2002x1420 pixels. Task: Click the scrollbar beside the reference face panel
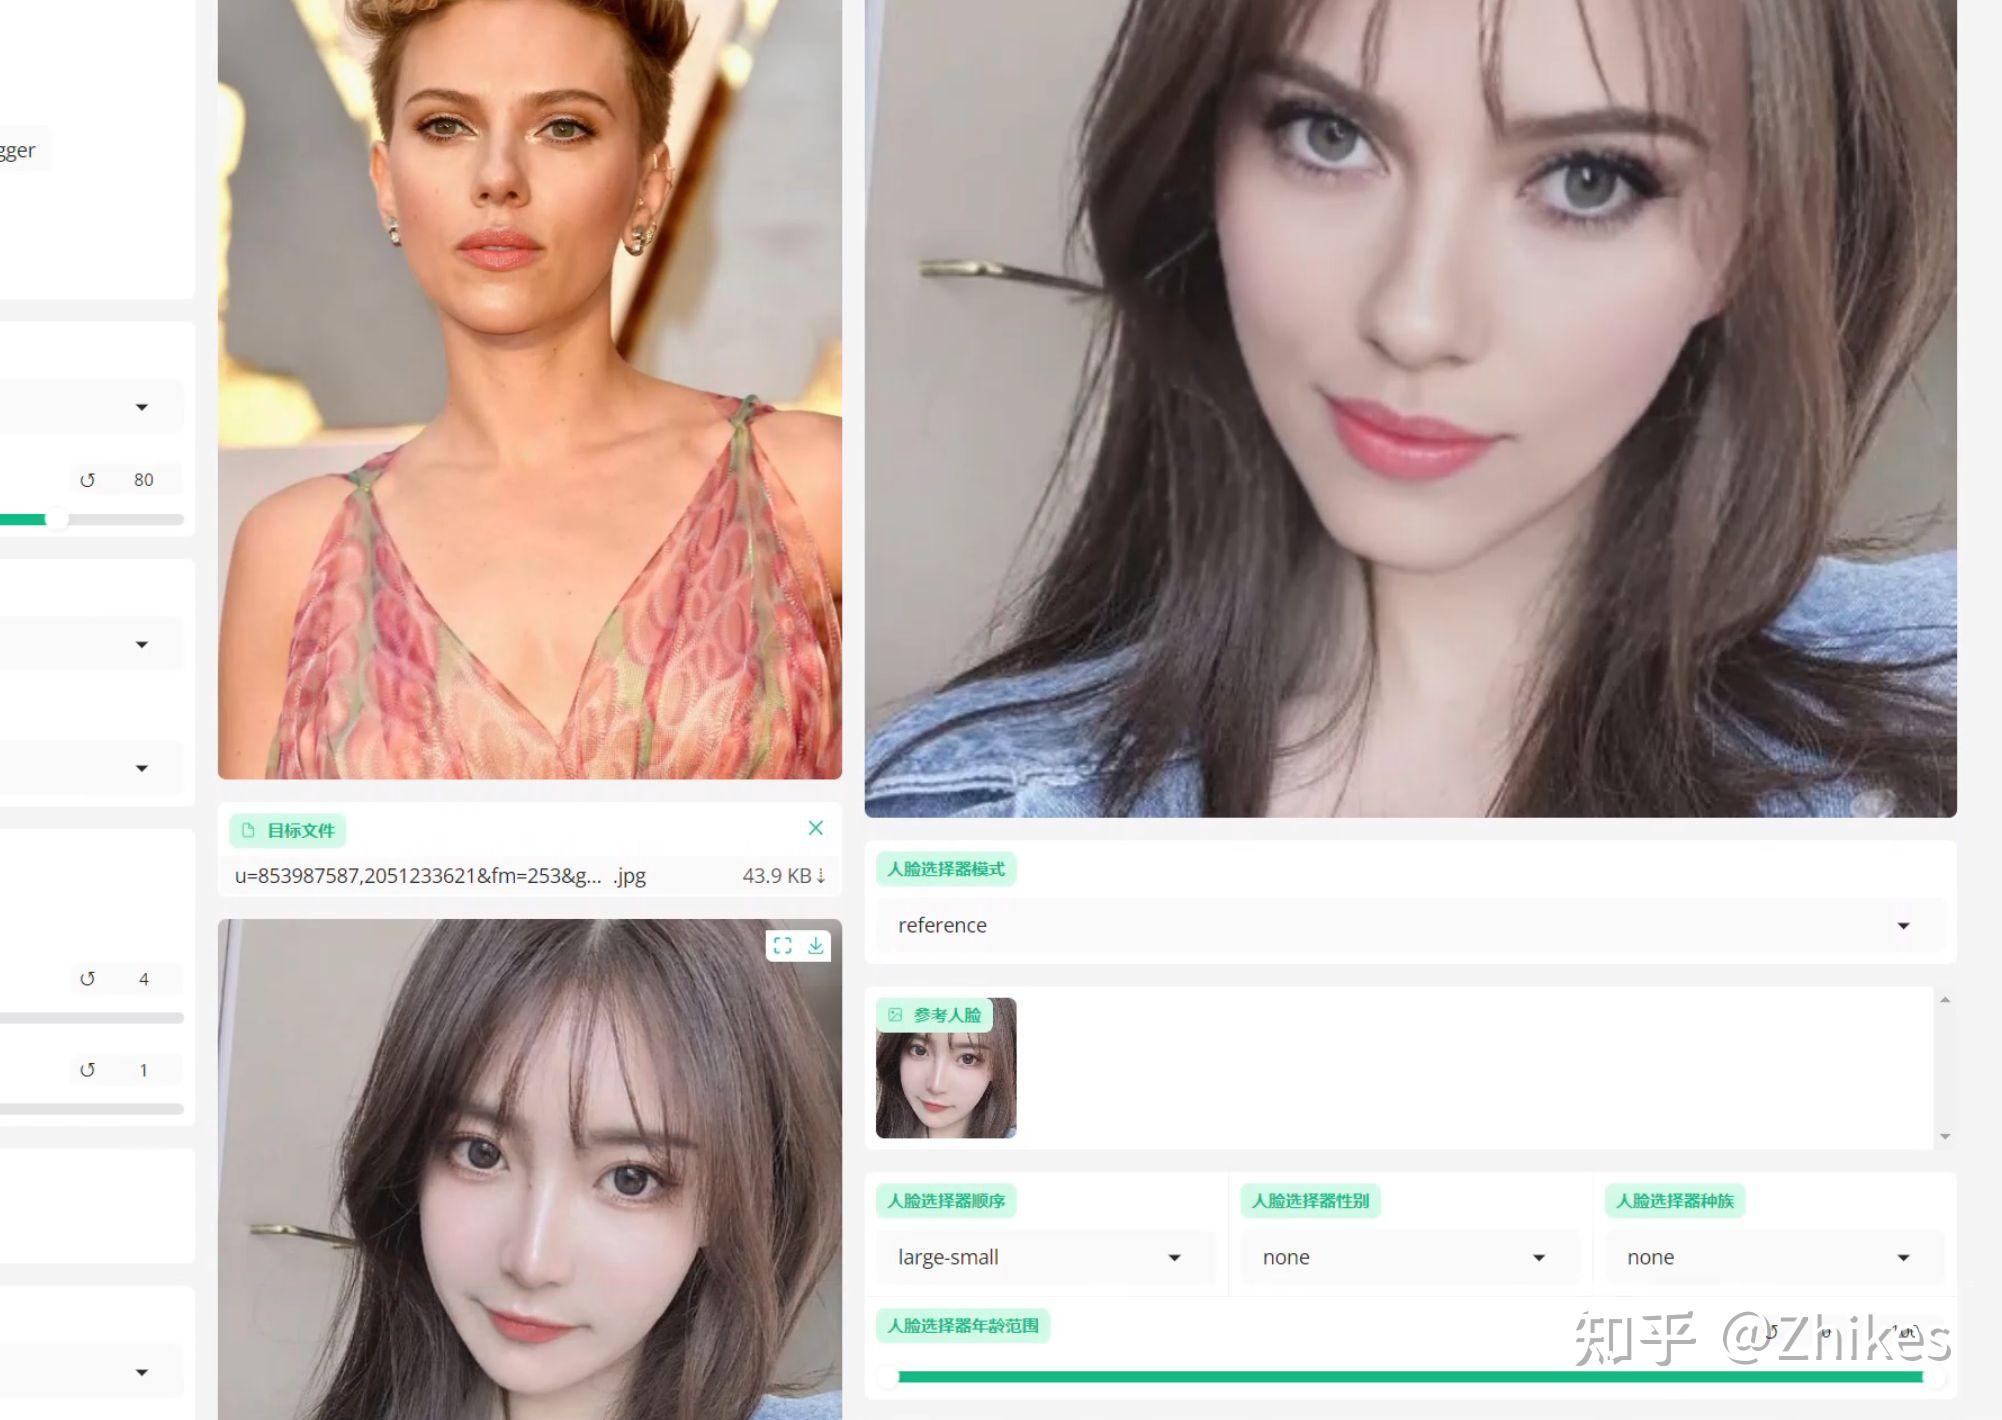coord(1944,1065)
